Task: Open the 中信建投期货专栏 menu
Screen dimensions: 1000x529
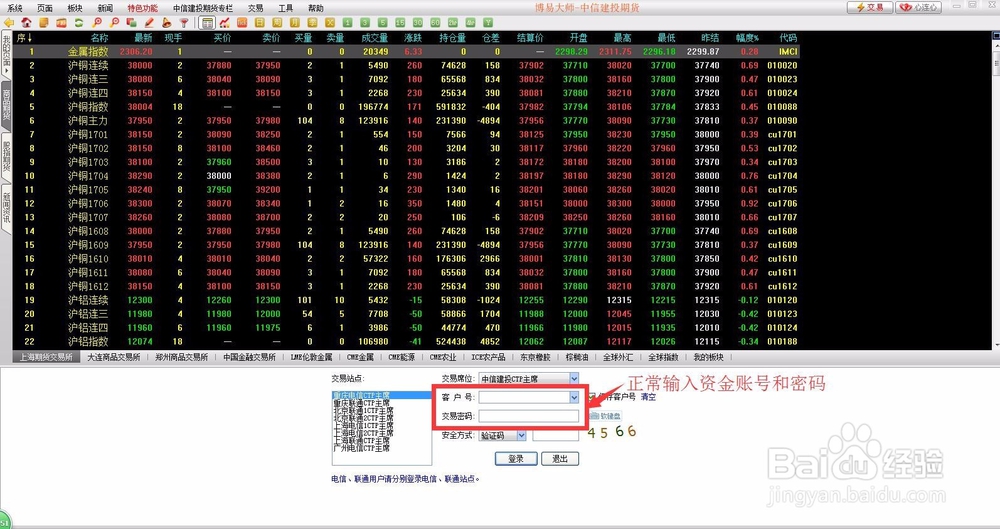Action: 203,8
